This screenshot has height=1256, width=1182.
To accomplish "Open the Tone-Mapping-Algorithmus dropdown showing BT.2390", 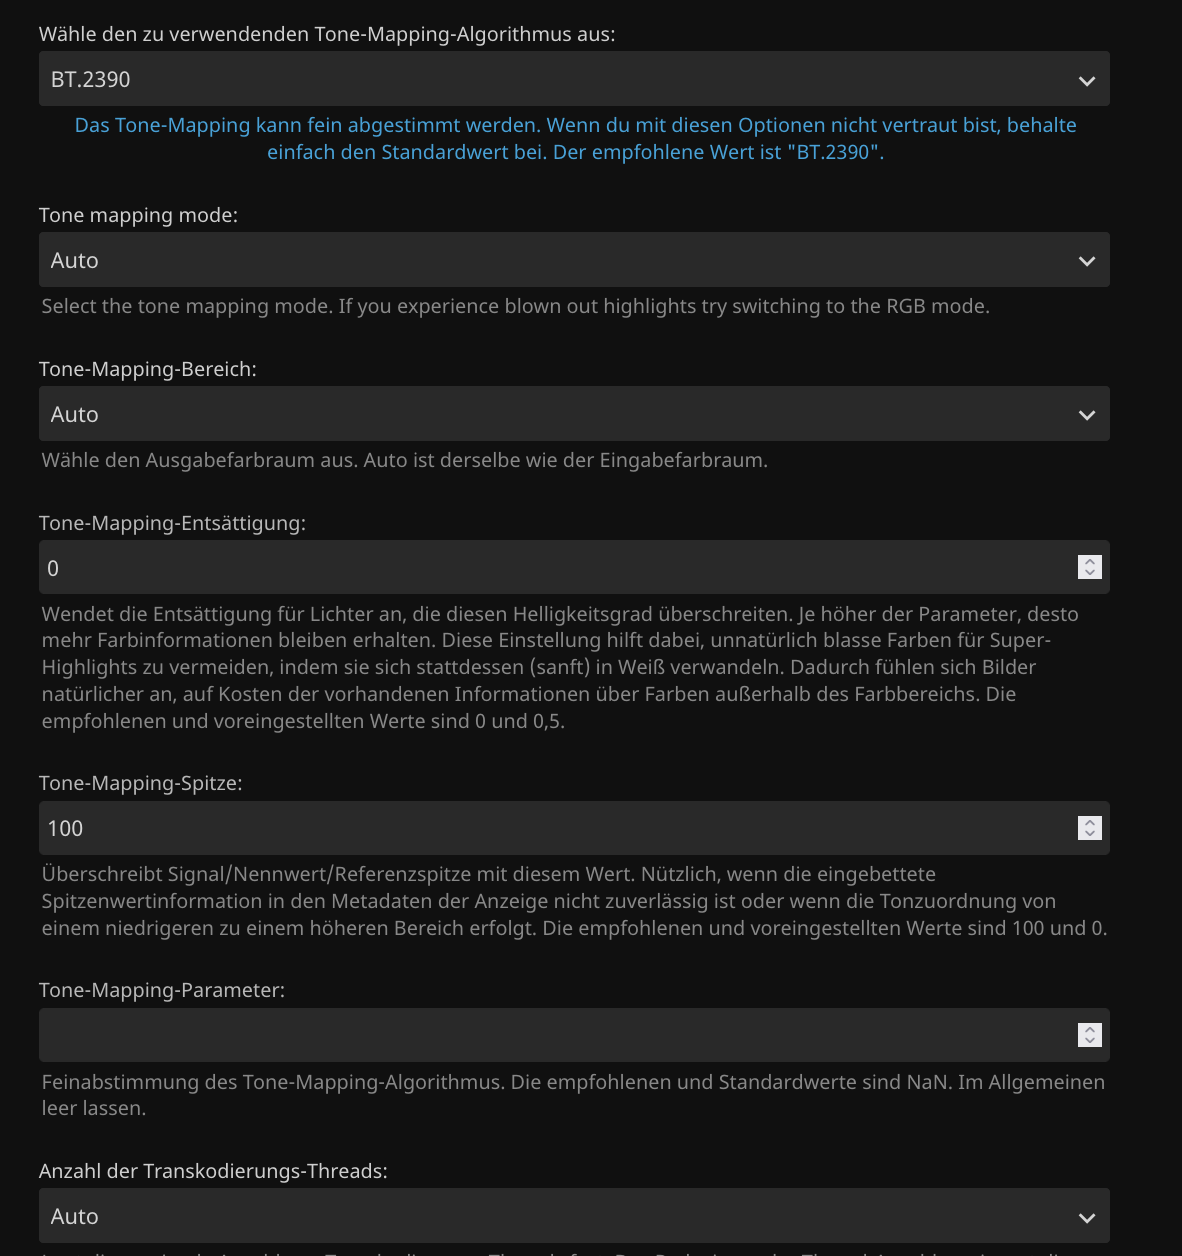I will point(560,79).
